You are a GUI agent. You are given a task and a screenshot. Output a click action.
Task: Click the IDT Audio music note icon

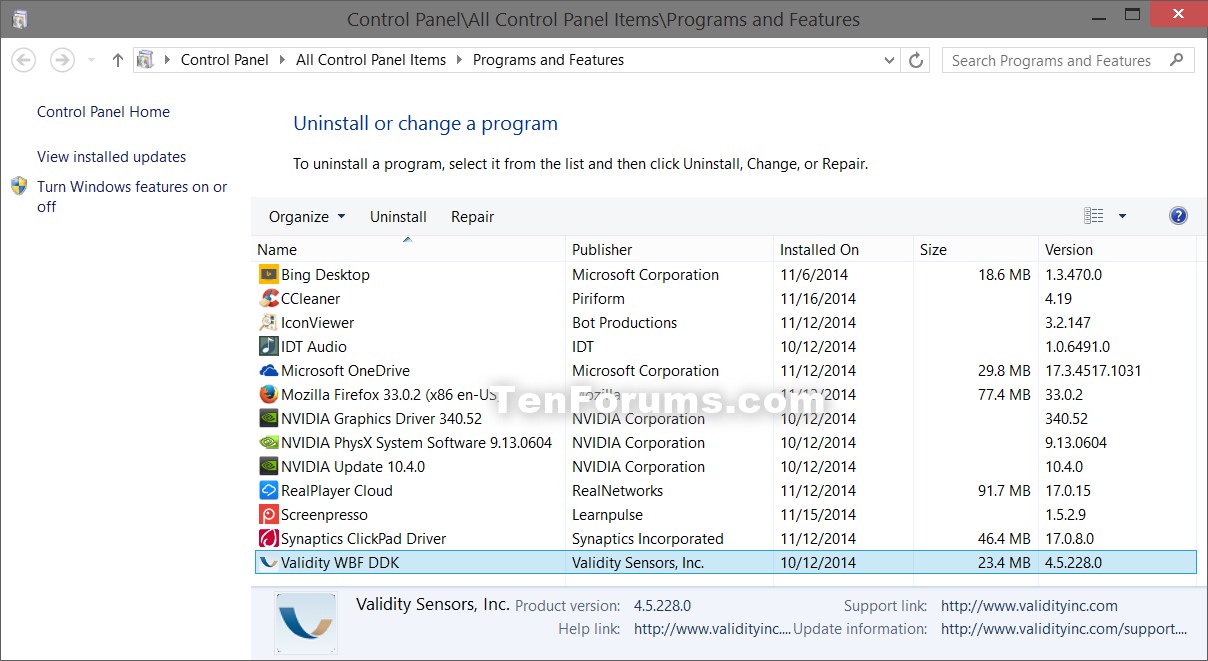[268, 346]
